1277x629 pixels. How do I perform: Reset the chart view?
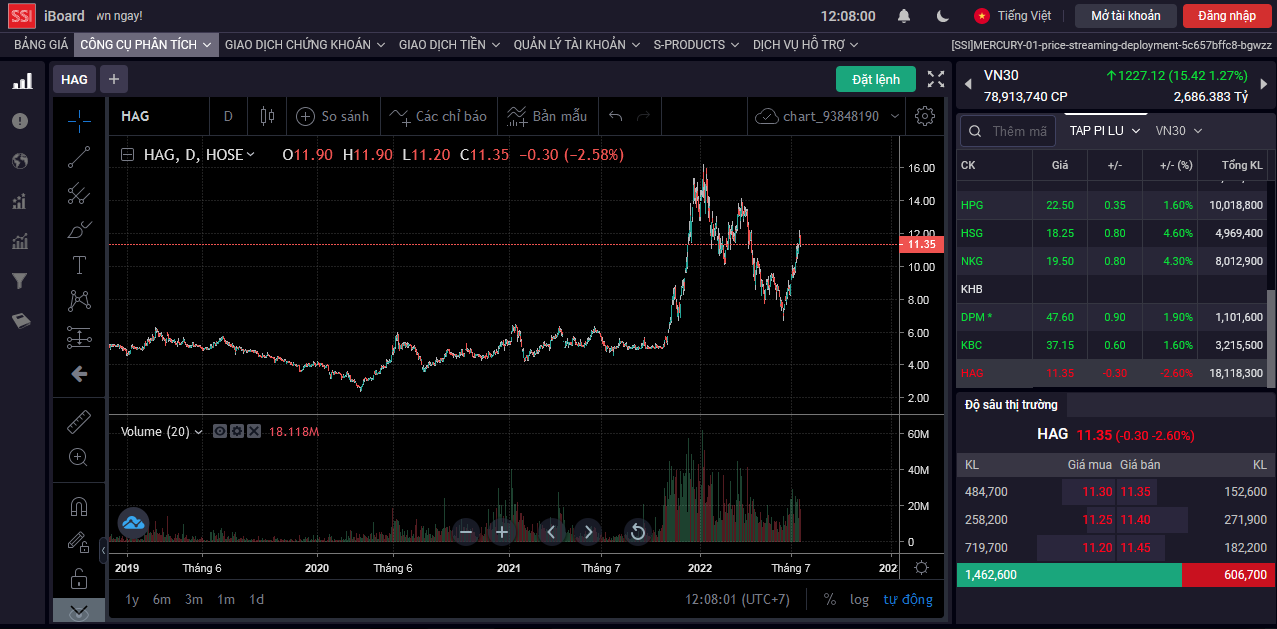[637, 532]
